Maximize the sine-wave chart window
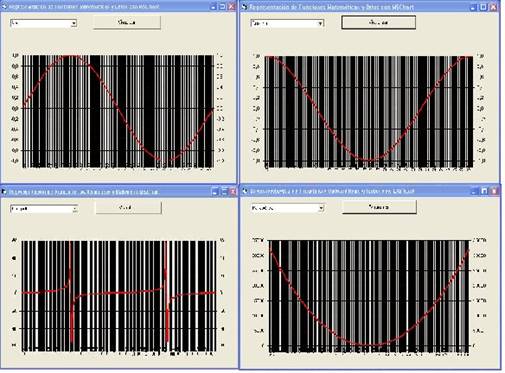This screenshot has width=505, height=373. [x=223, y=7]
